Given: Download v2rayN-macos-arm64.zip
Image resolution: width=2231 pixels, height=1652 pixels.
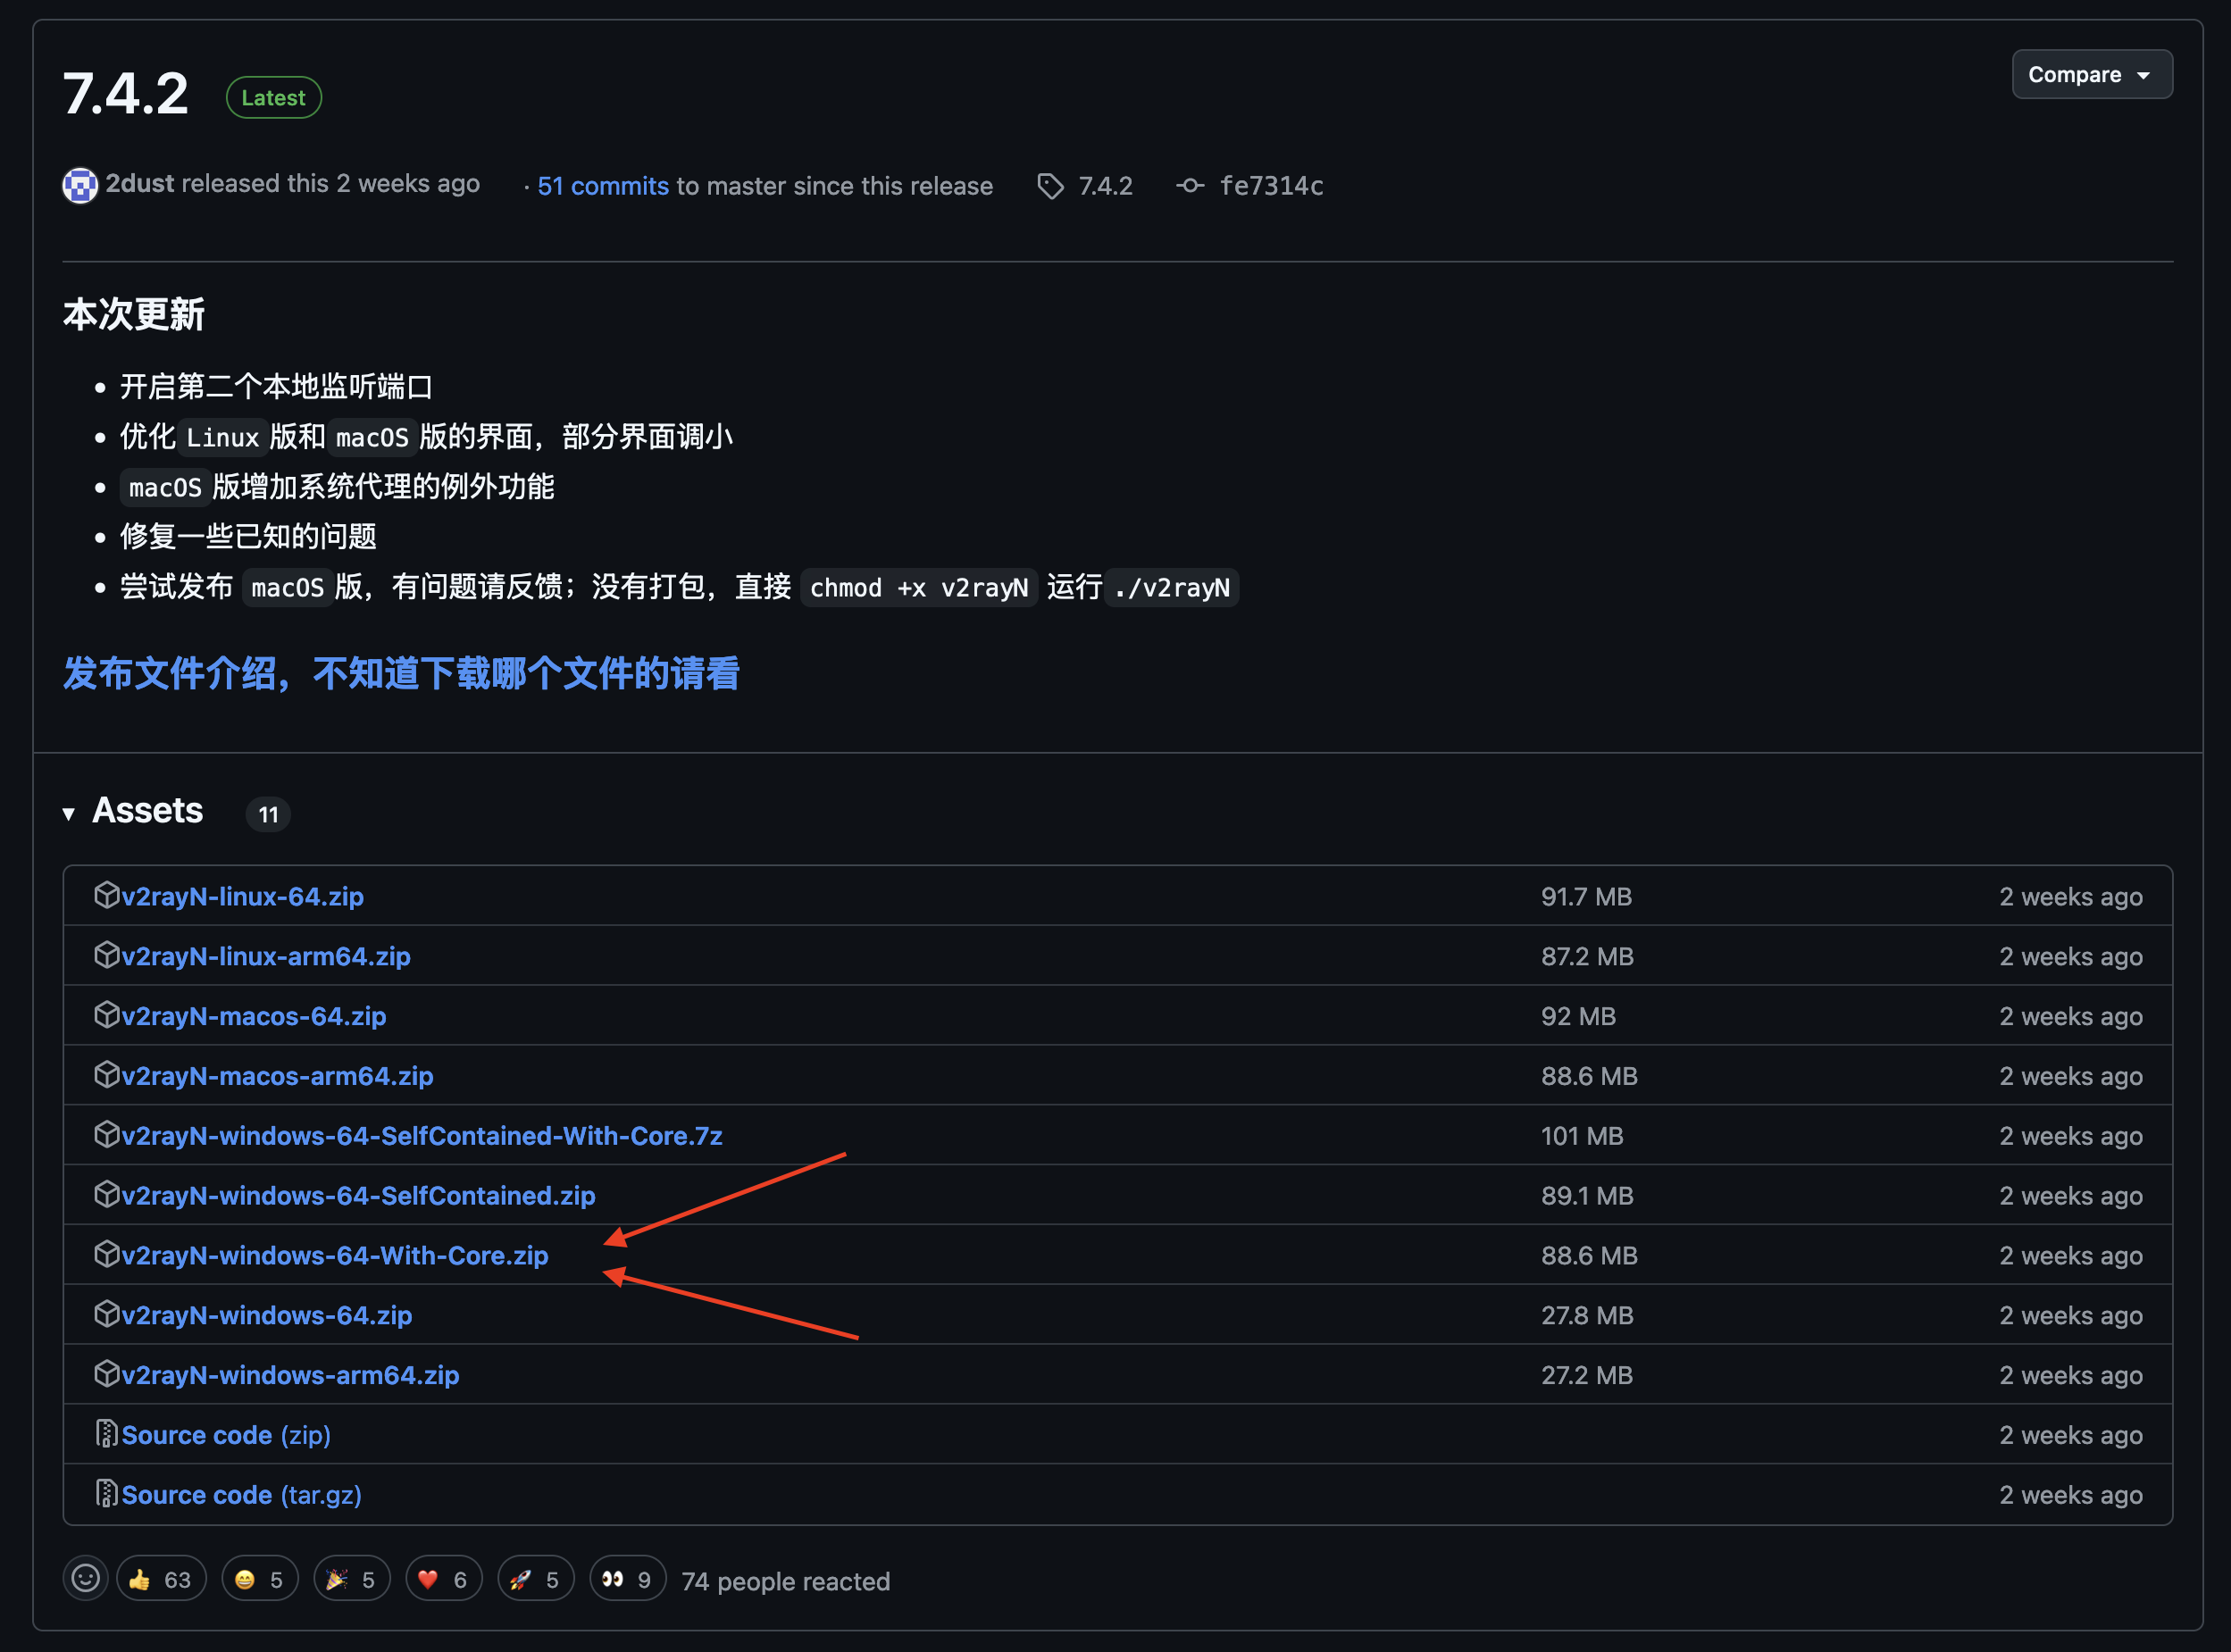Looking at the screenshot, I should click(x=277, y=1076).
